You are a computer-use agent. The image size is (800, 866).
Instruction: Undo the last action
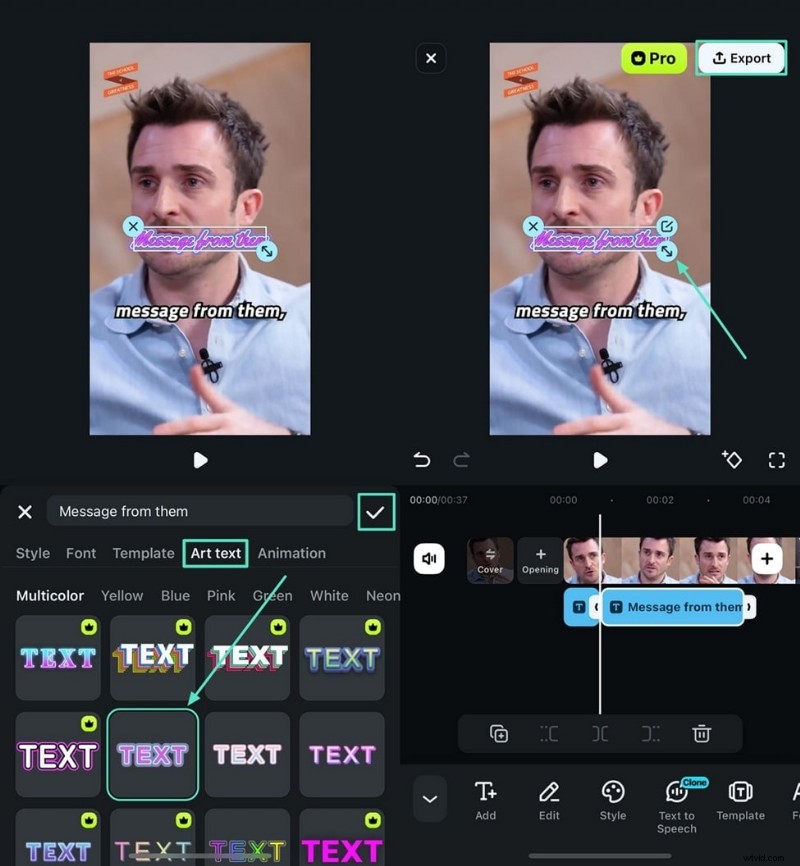(x=421, y=460)
